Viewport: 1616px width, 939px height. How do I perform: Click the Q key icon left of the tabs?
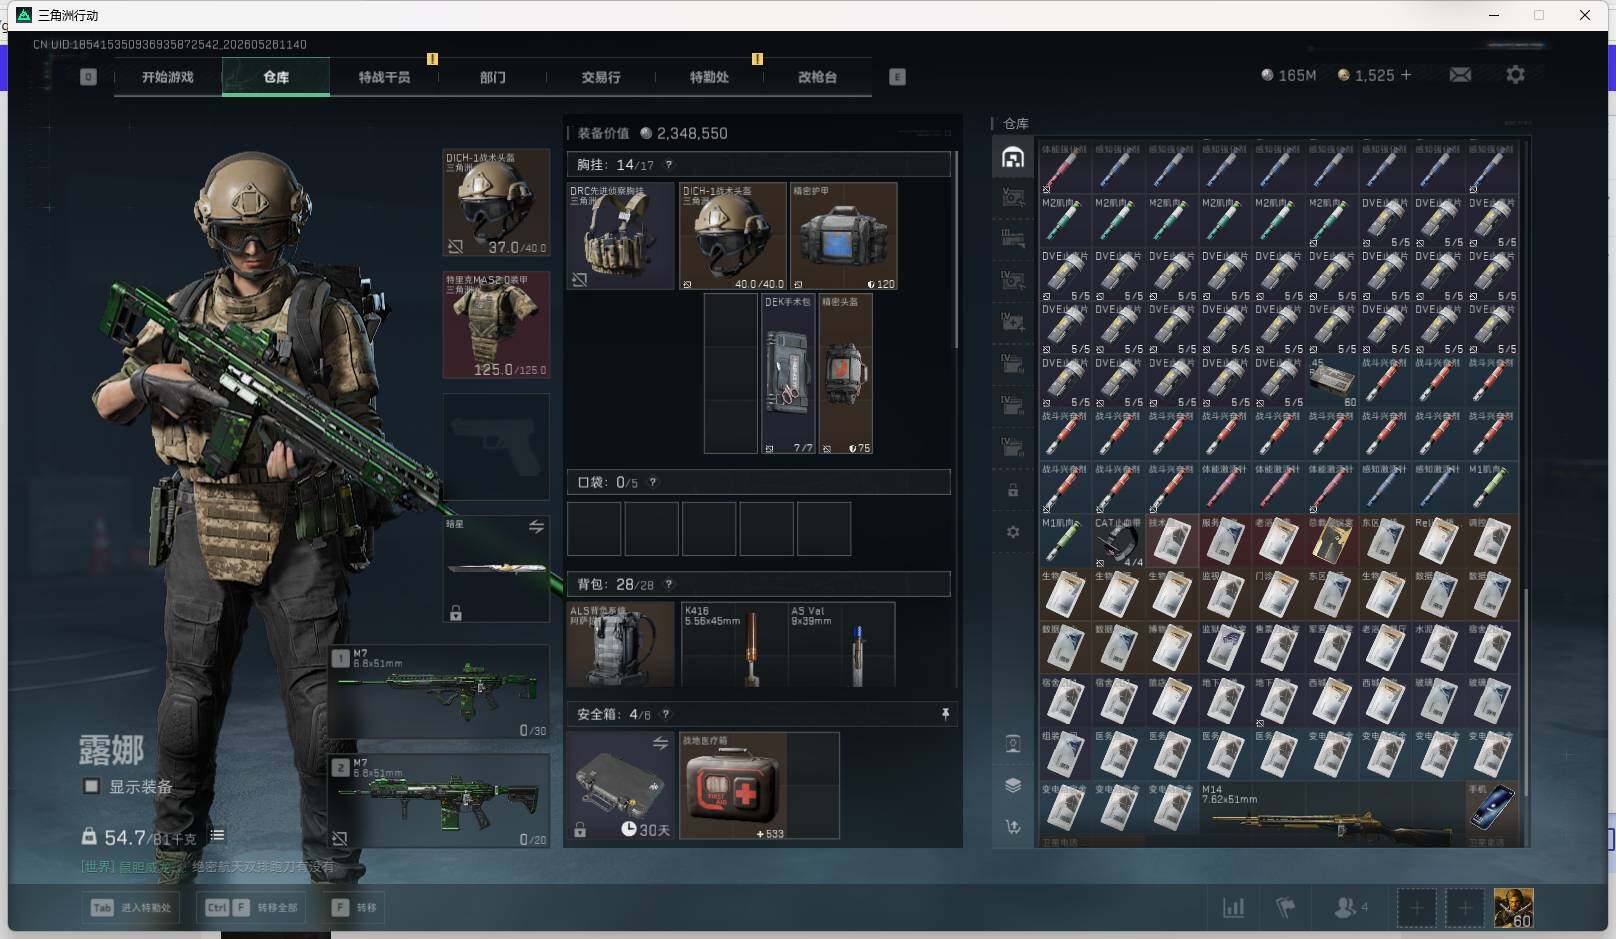88,77
